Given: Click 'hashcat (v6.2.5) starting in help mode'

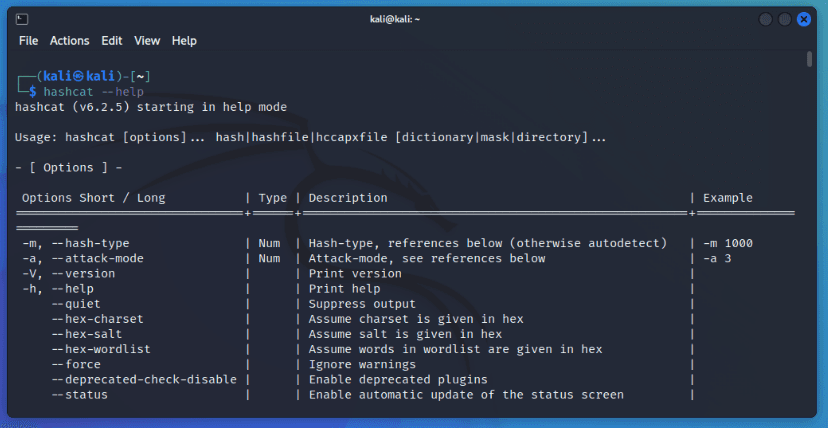Looking at the screenshot, I should 150,107.
